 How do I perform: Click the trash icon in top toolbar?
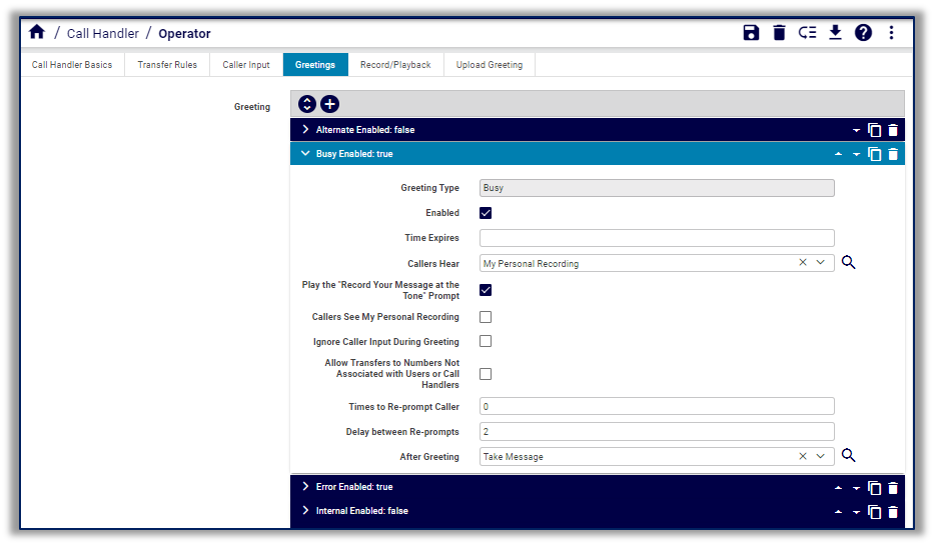pos(779,32)
